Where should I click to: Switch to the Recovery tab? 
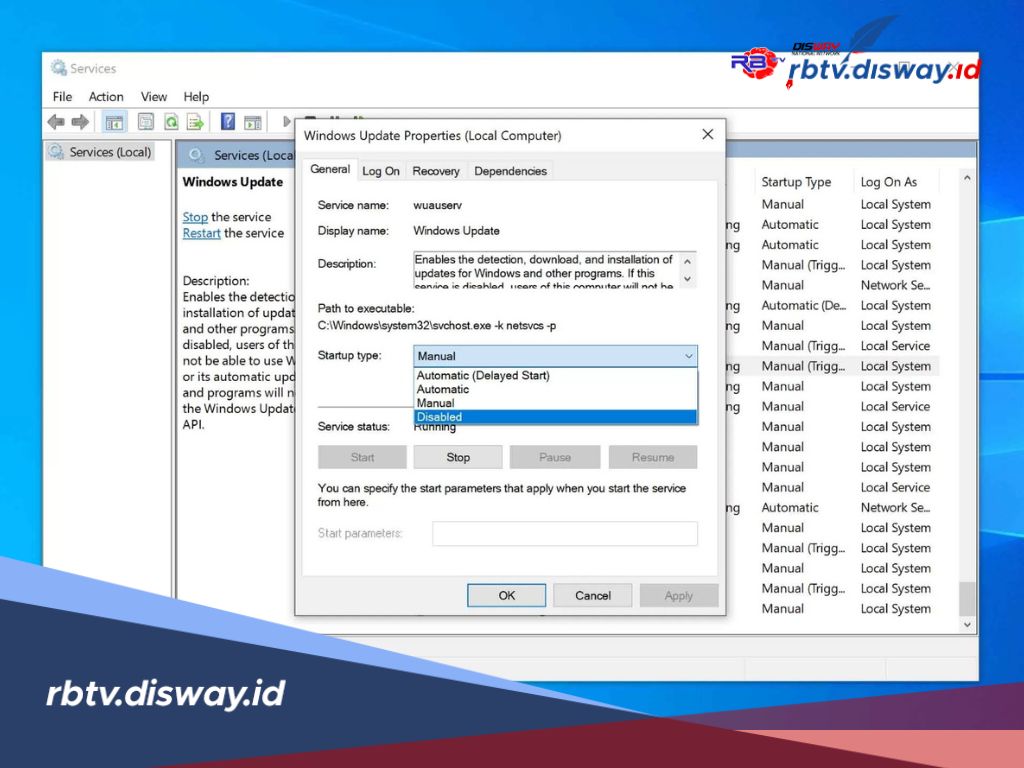point(436,170)
